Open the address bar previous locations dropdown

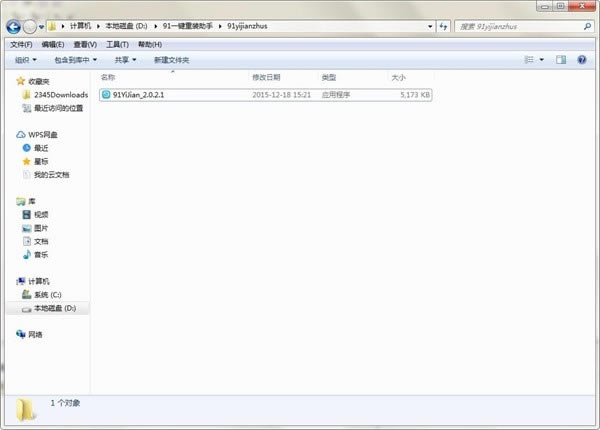pos(430,26)
